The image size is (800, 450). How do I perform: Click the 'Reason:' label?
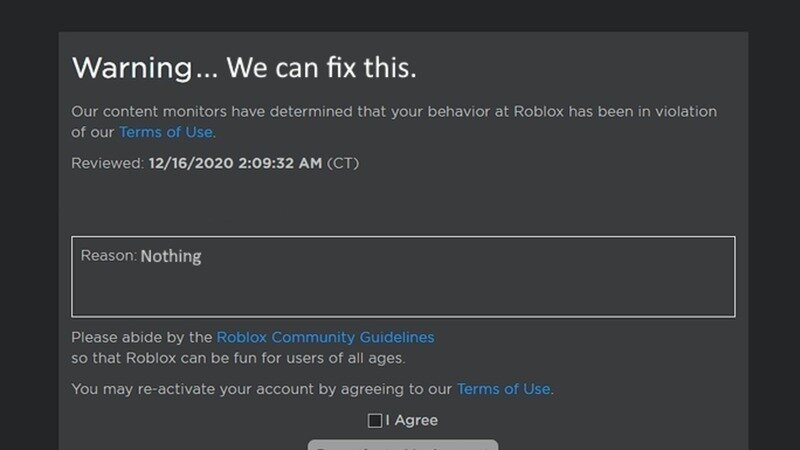108,256
